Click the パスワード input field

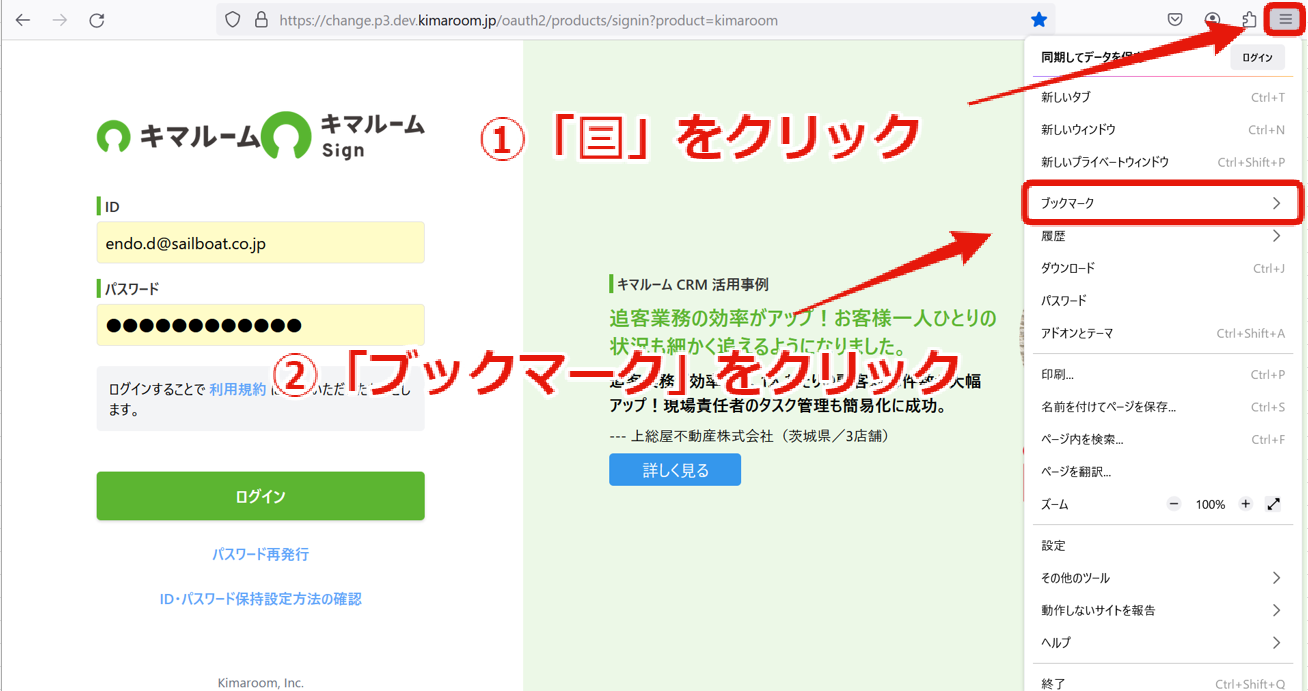[x=260, y=325]
